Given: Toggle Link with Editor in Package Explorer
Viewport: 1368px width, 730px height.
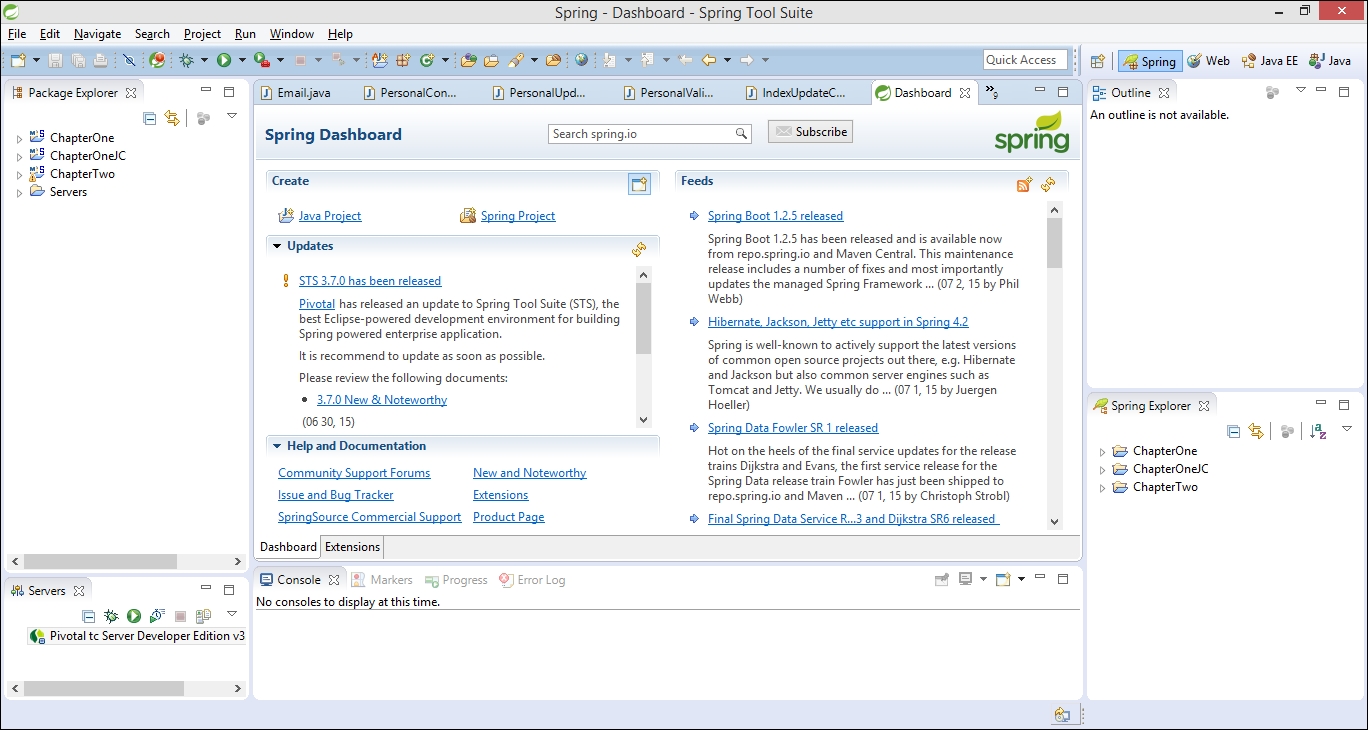Looking at the screenshot, I should click(172, 118).
